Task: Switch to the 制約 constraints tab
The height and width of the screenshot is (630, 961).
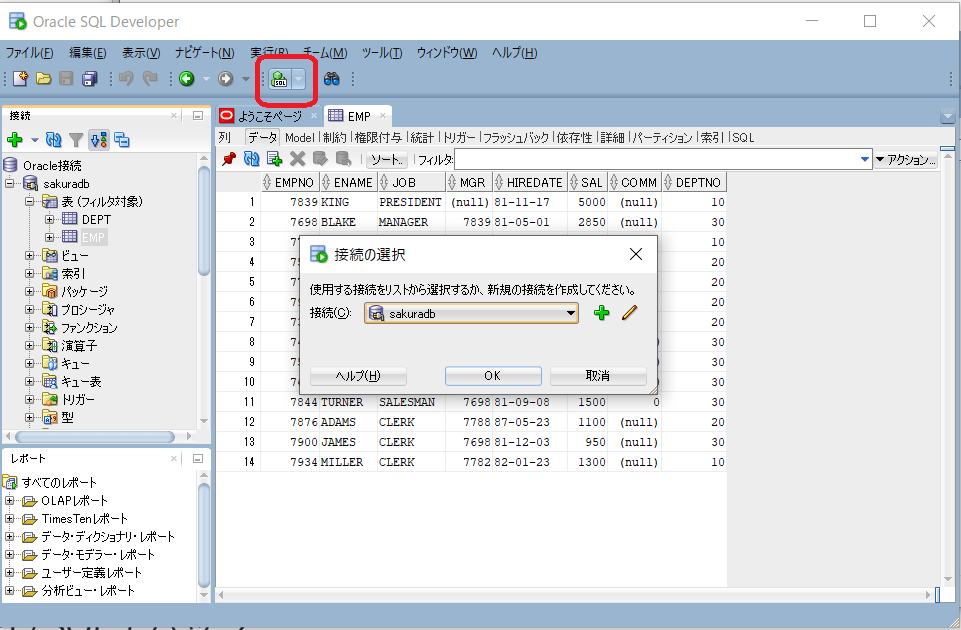Action: tap(335, 138)
